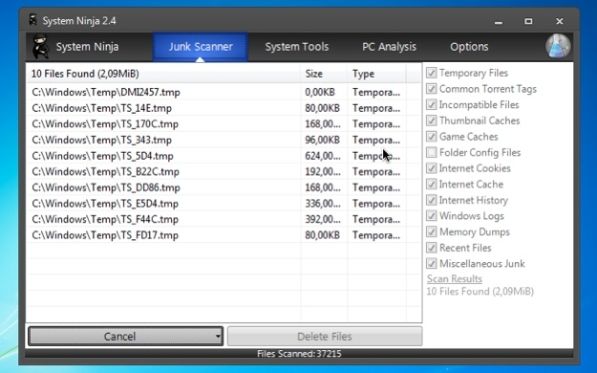Viewport: 597px width, 373px height.
Task: Select the TS_5D4.tmp file row
Action: (x=224, y=156)
